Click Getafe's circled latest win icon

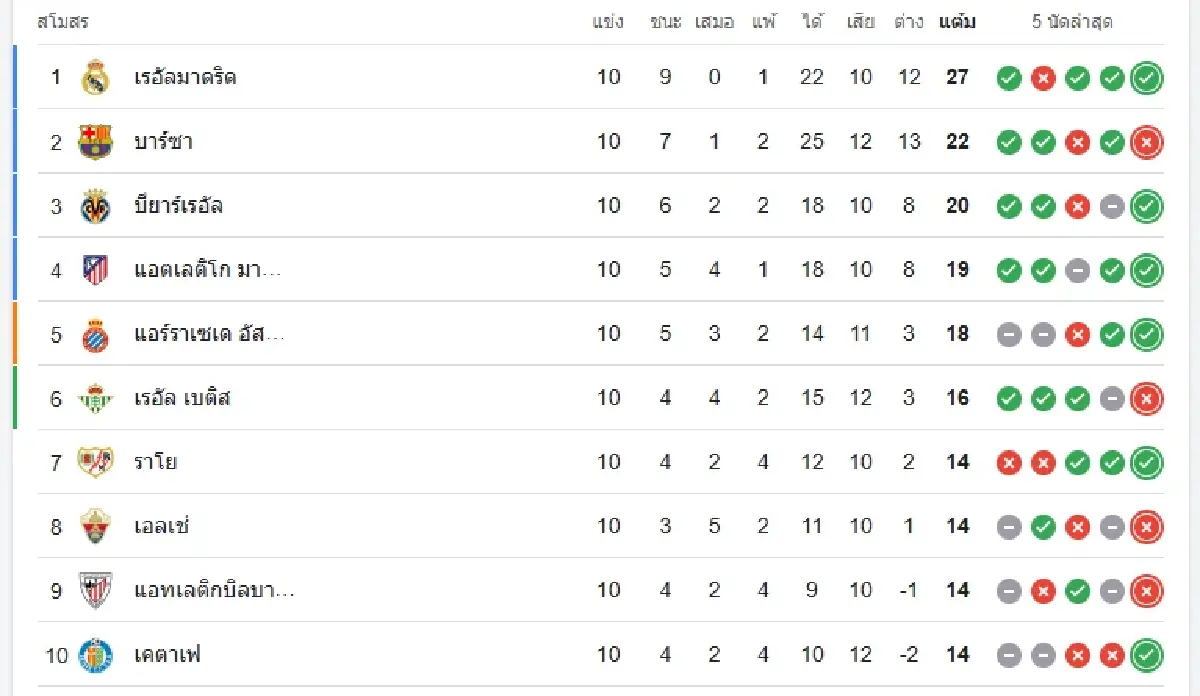click(1146, 655)
